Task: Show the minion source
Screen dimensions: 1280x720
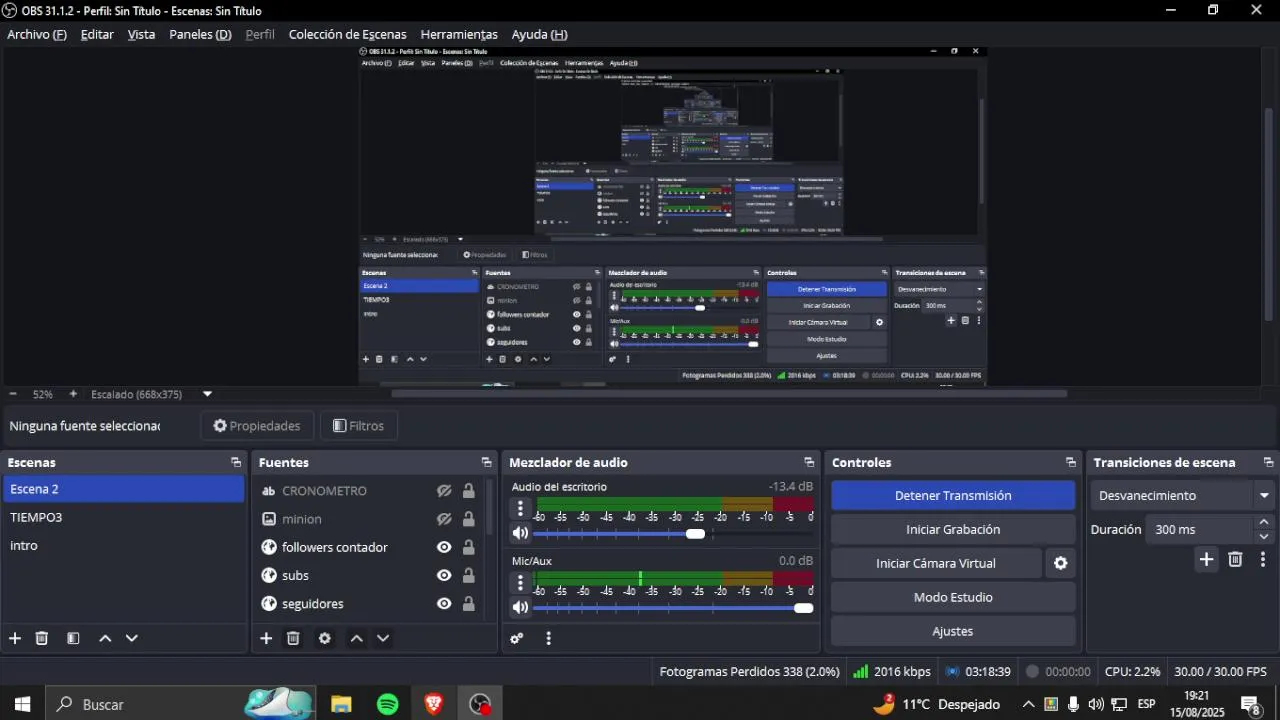Action: click(445, 519)
